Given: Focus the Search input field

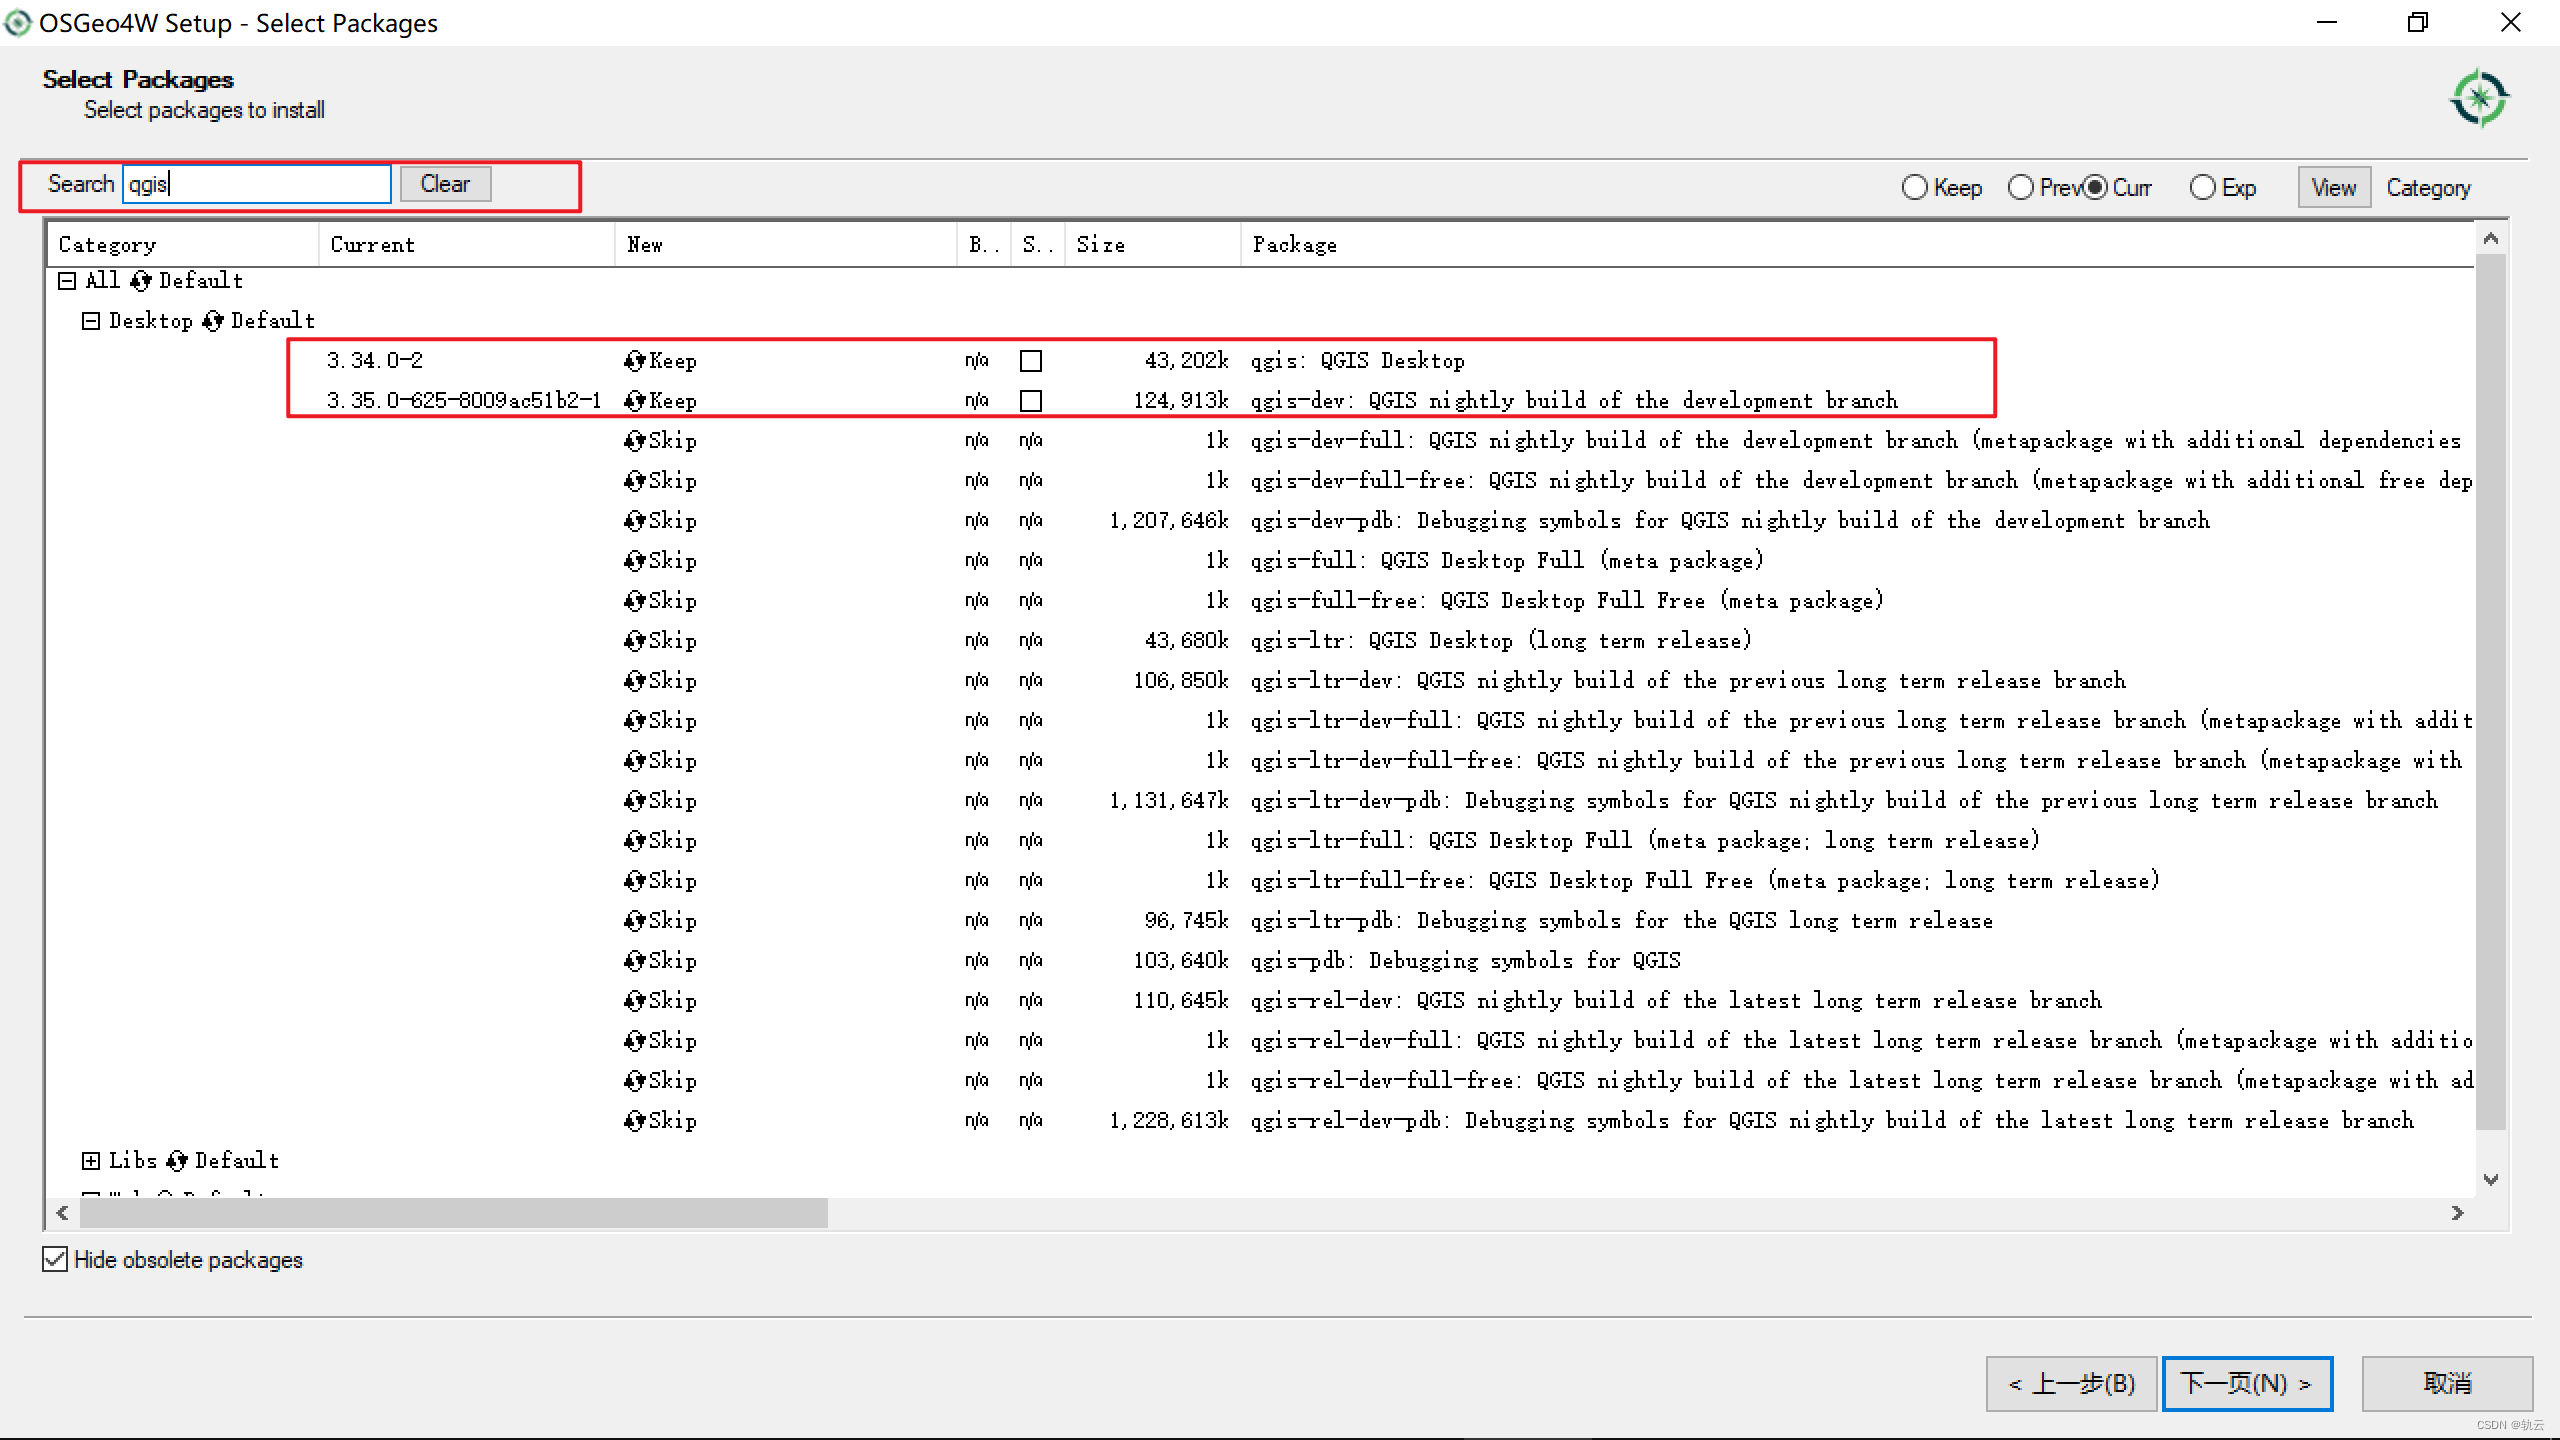Looking at the screenshot, I should (x=257, y=184).
